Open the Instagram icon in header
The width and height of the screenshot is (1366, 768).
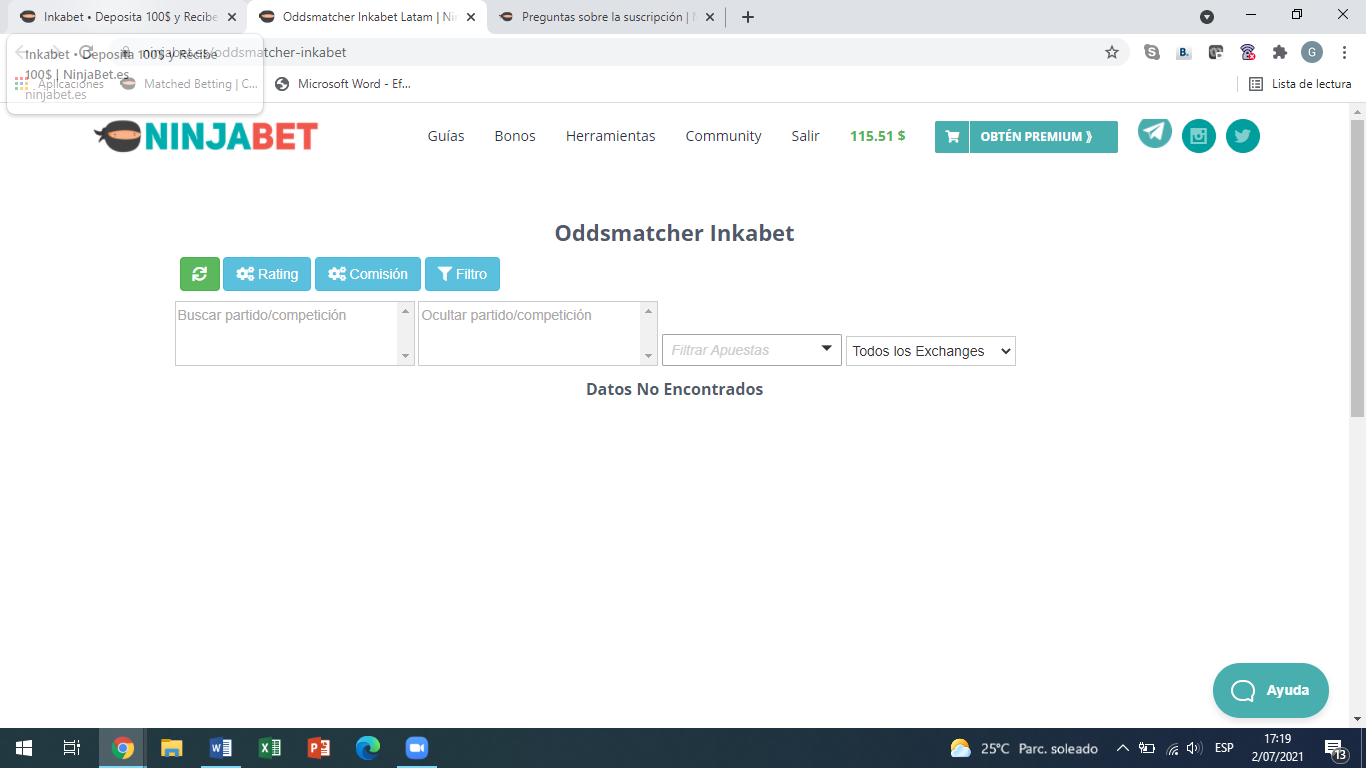tap(1199, 136)
